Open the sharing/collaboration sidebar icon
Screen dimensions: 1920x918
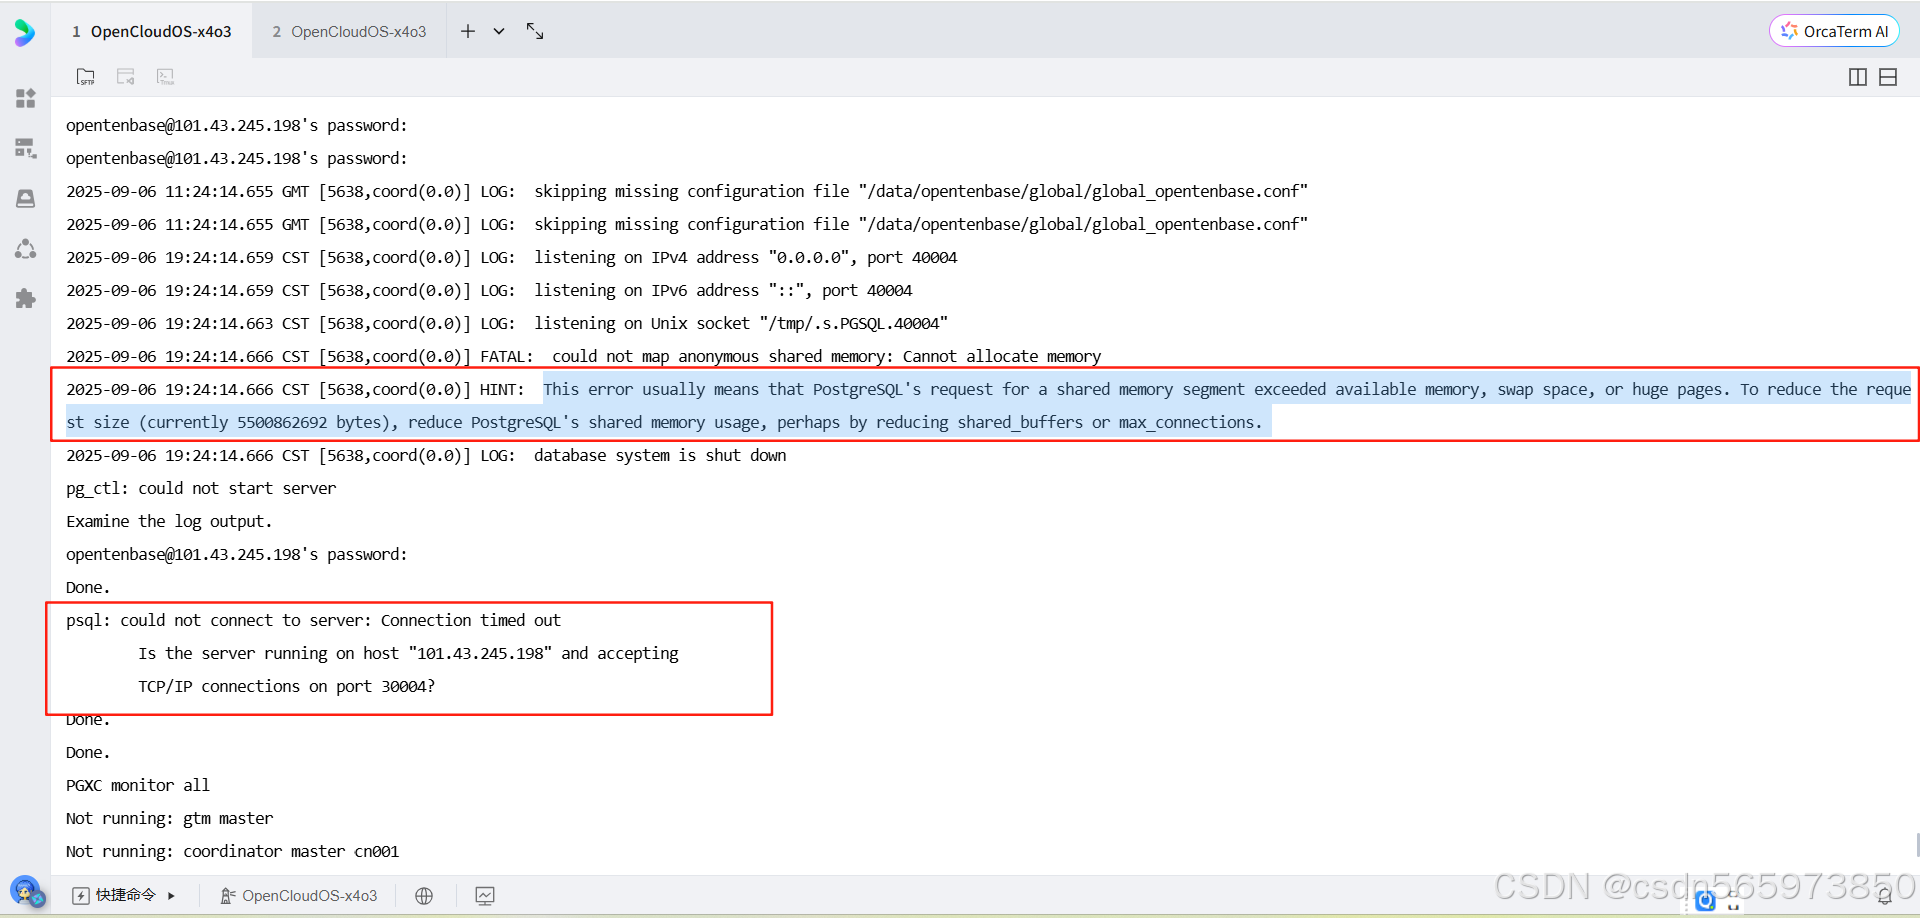click(x=25, y=248)
